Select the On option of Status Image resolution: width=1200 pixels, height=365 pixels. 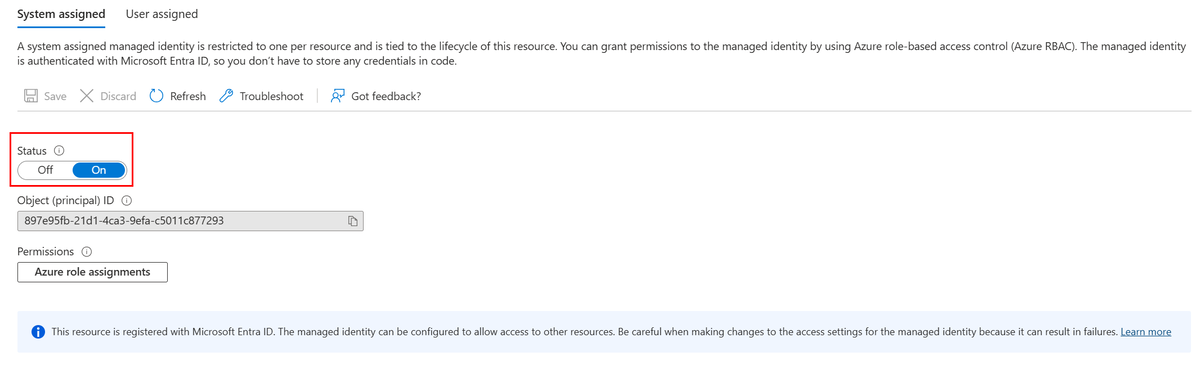(99, 170)
